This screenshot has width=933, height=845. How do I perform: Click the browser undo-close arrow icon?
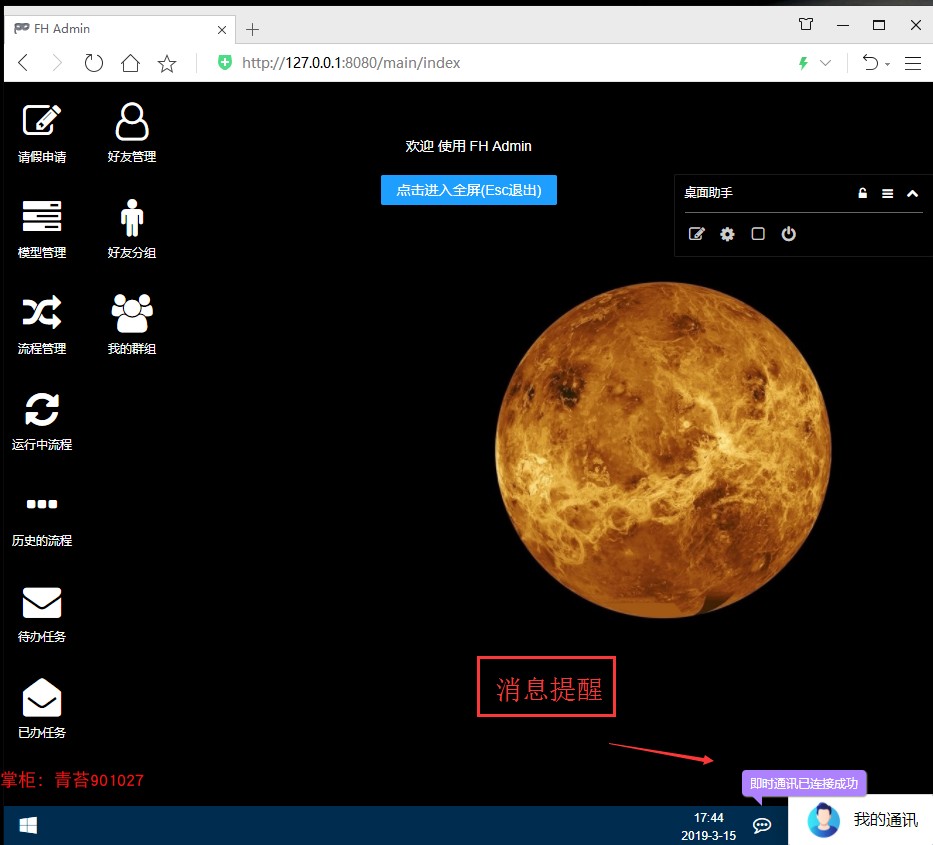click(870, 62)
